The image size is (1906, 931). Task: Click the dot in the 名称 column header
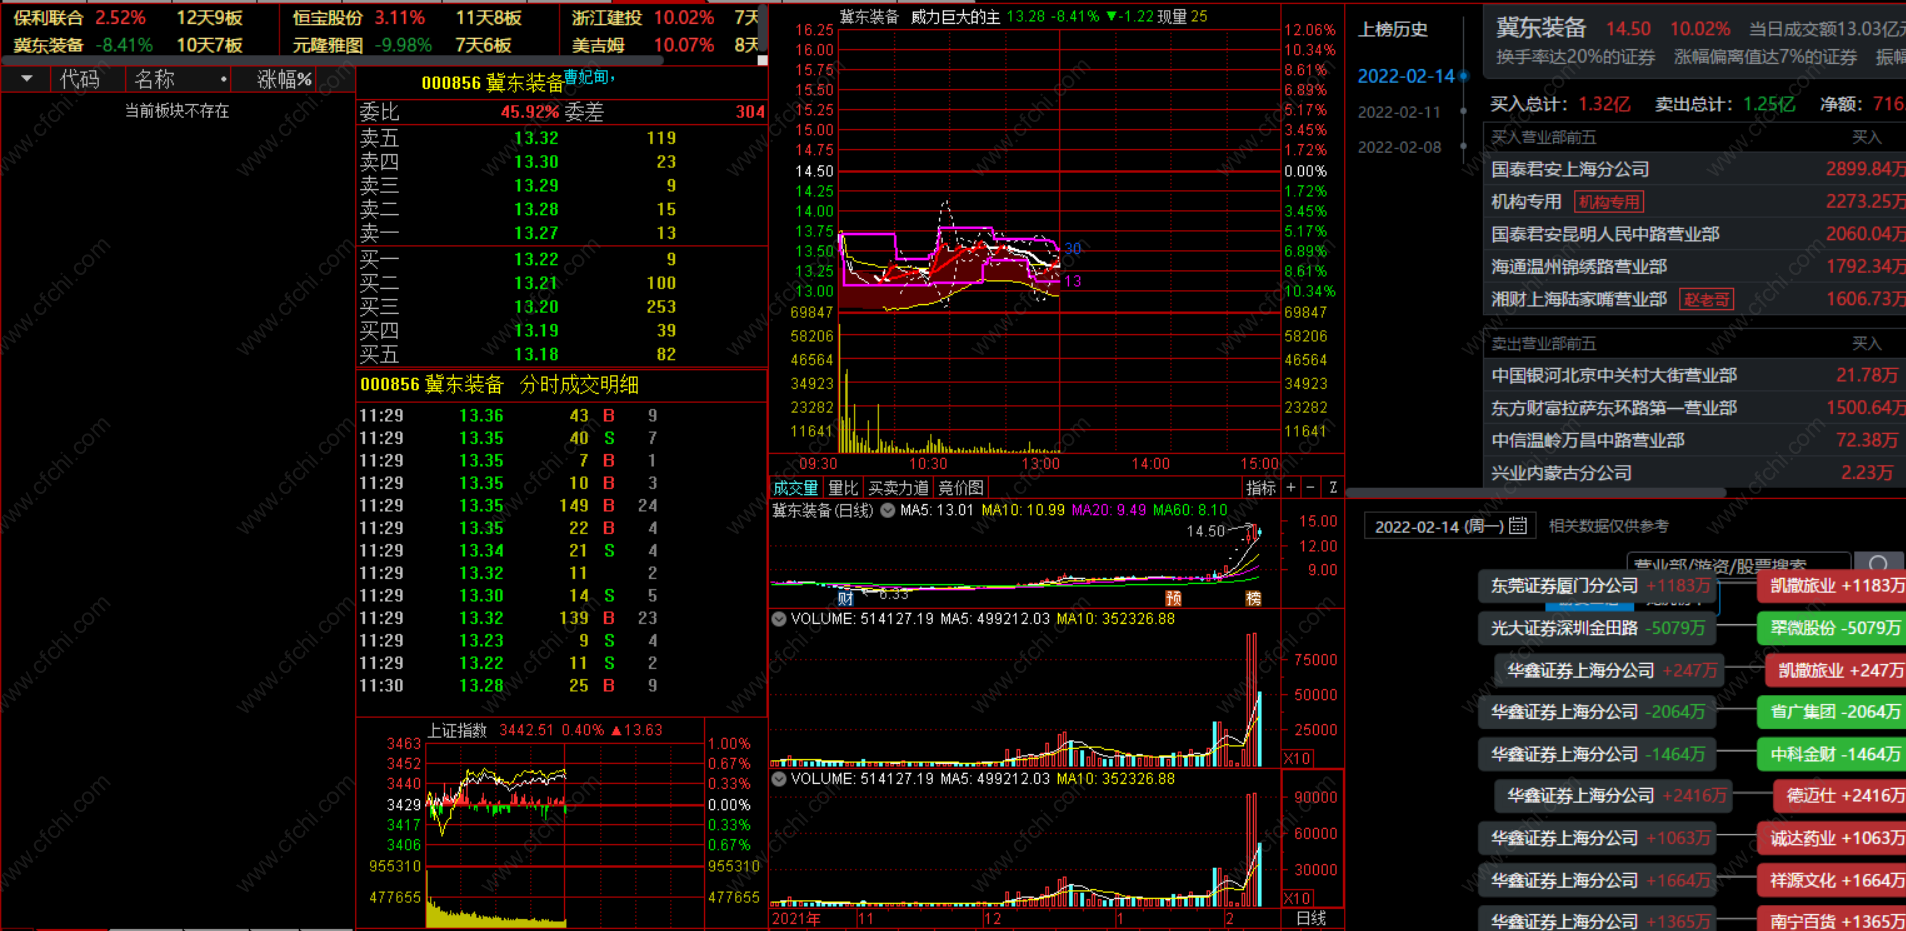[223, 79]
